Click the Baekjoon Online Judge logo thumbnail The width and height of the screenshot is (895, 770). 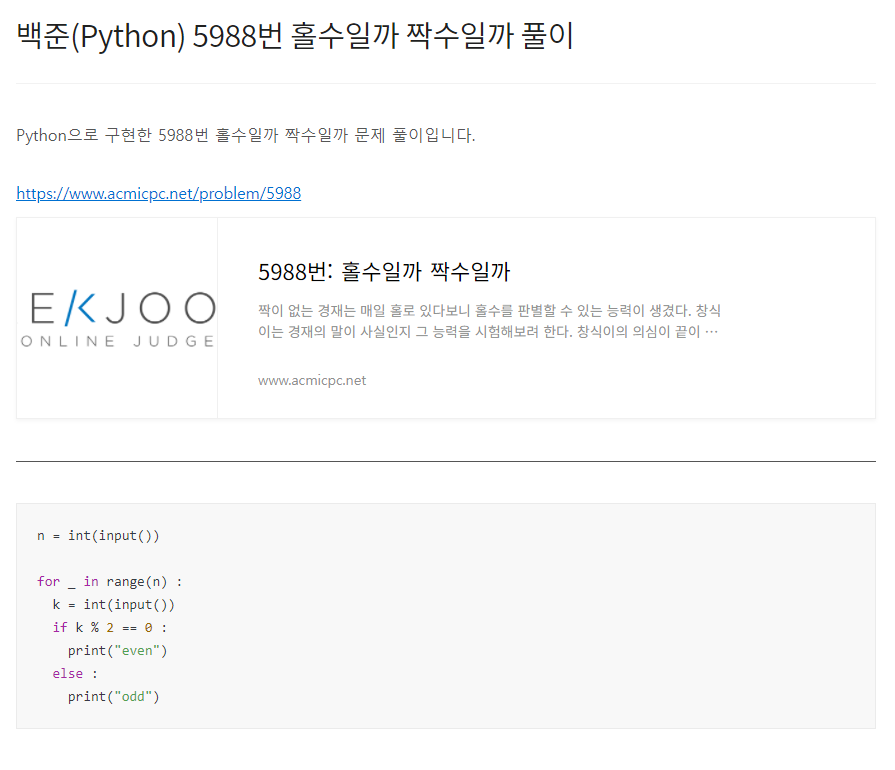117,318
